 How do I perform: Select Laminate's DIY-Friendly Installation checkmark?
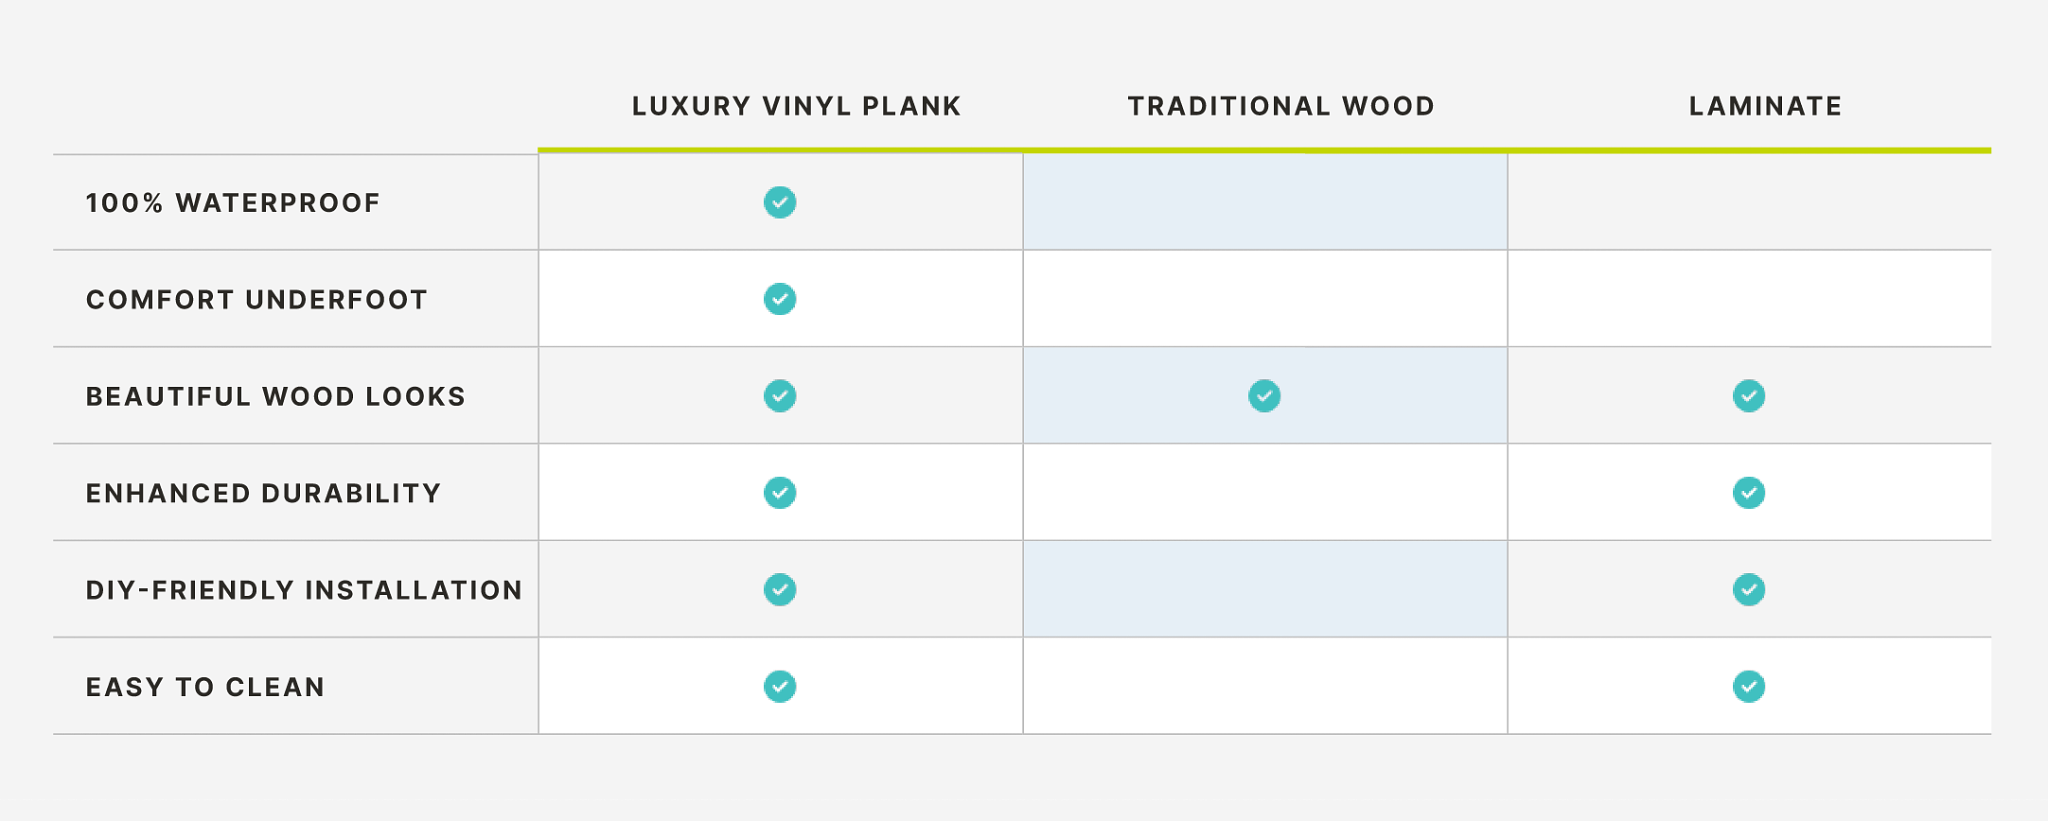coord(1749,590)
